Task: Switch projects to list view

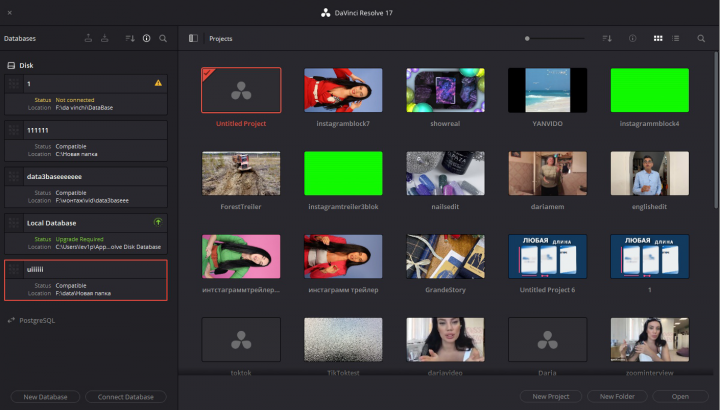Action: 675,39
